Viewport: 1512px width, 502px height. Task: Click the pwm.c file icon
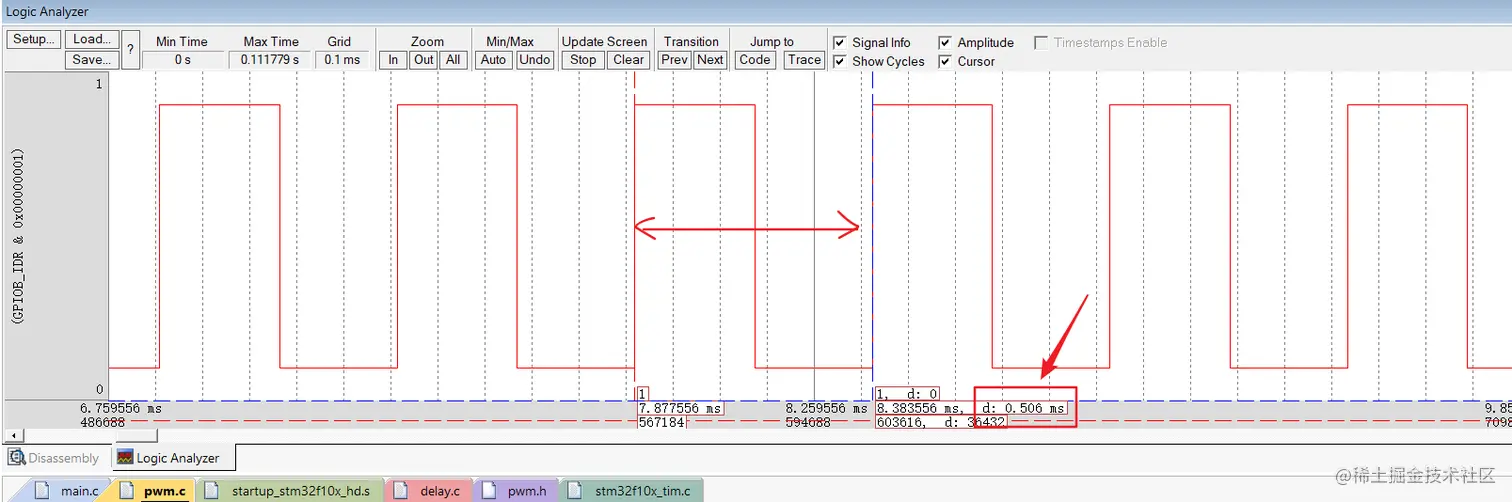point(127,491)
